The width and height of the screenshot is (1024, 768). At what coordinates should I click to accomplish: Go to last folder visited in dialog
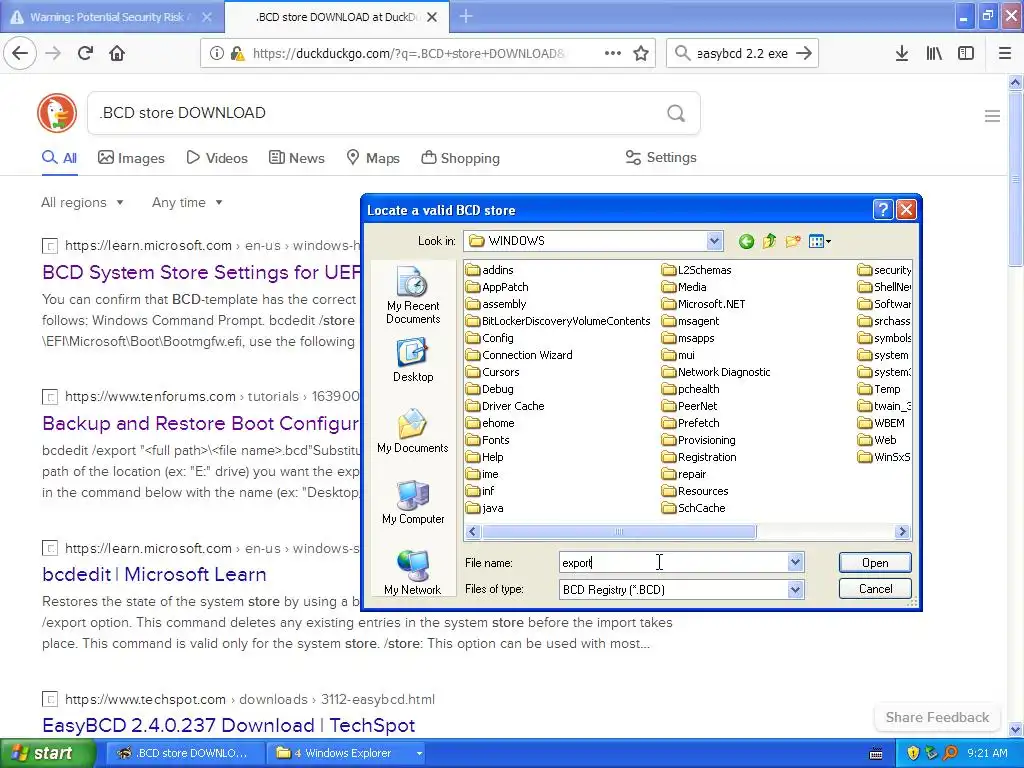(x=746, y=242)
